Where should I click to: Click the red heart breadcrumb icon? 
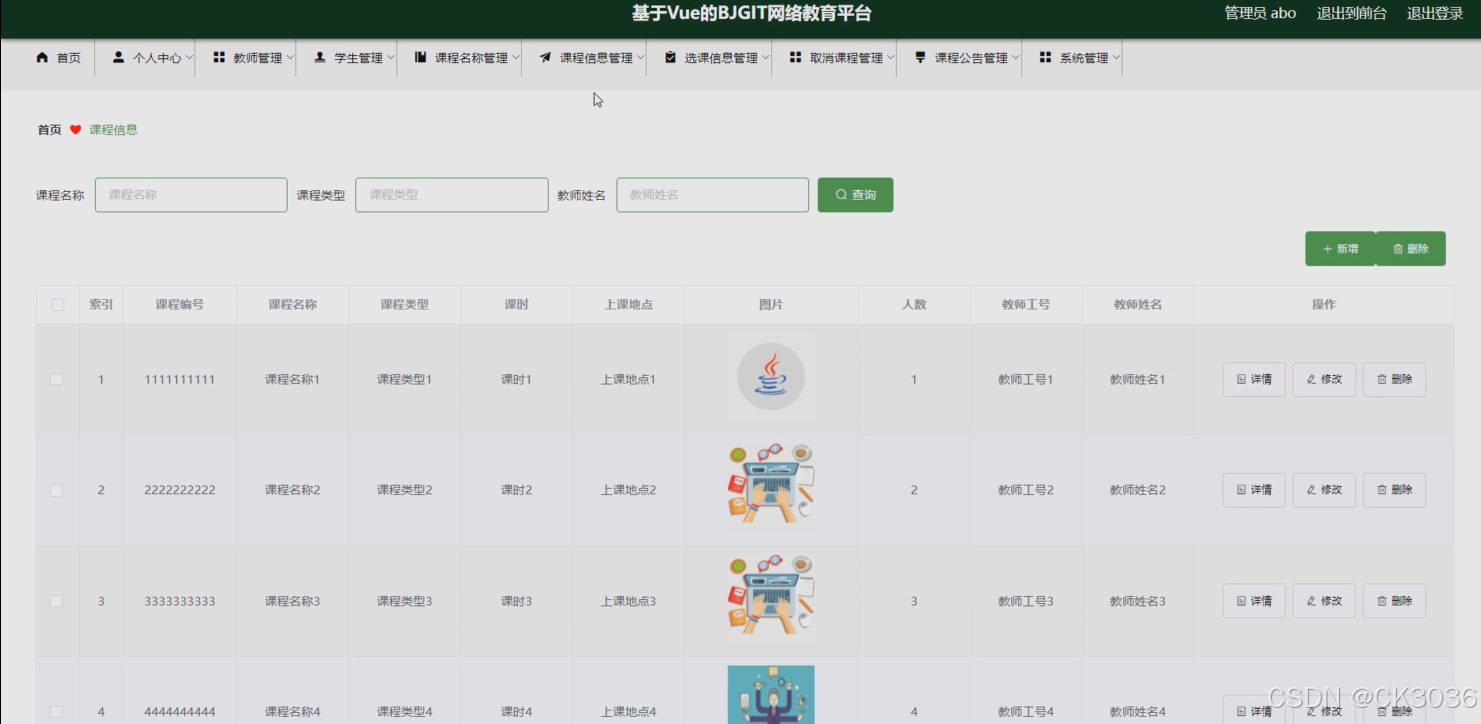click(x=75, y=130)
